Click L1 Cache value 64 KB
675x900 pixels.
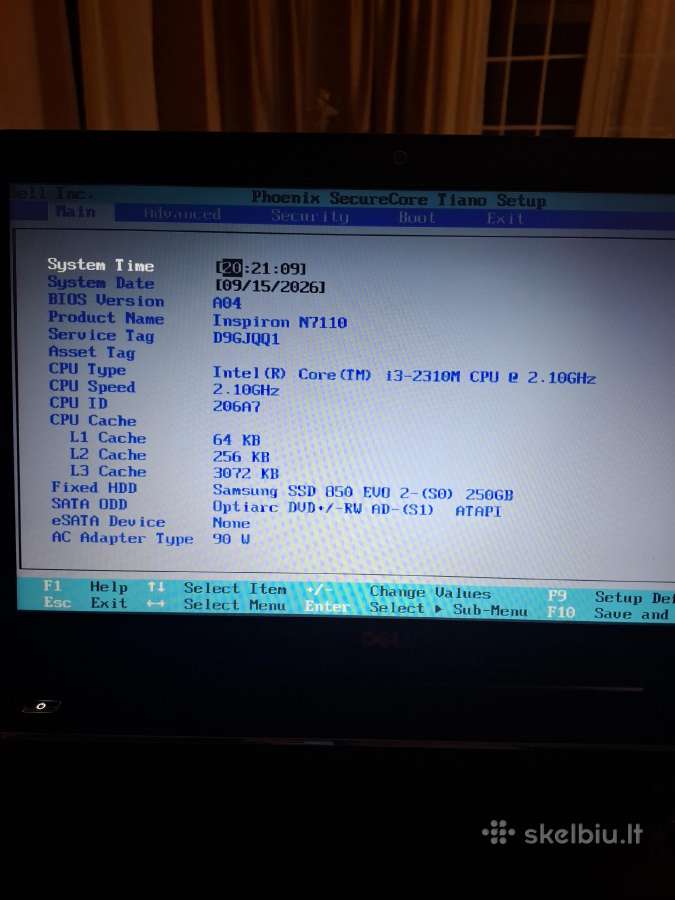point(236,440)
